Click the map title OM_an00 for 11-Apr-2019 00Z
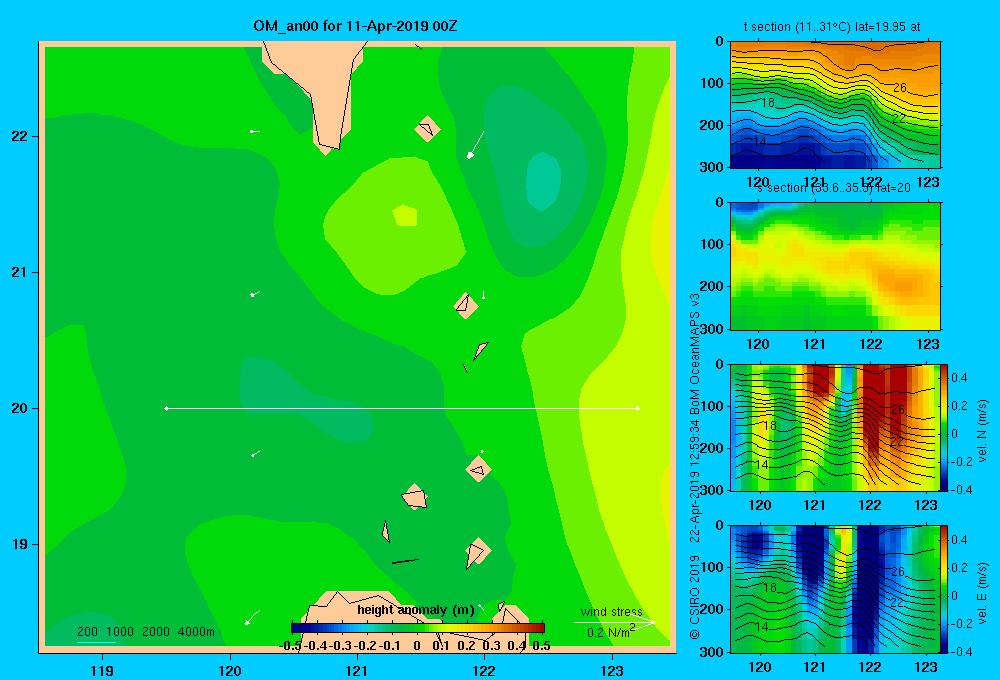Screen dimensions: 1000x680 coord(355,27)
